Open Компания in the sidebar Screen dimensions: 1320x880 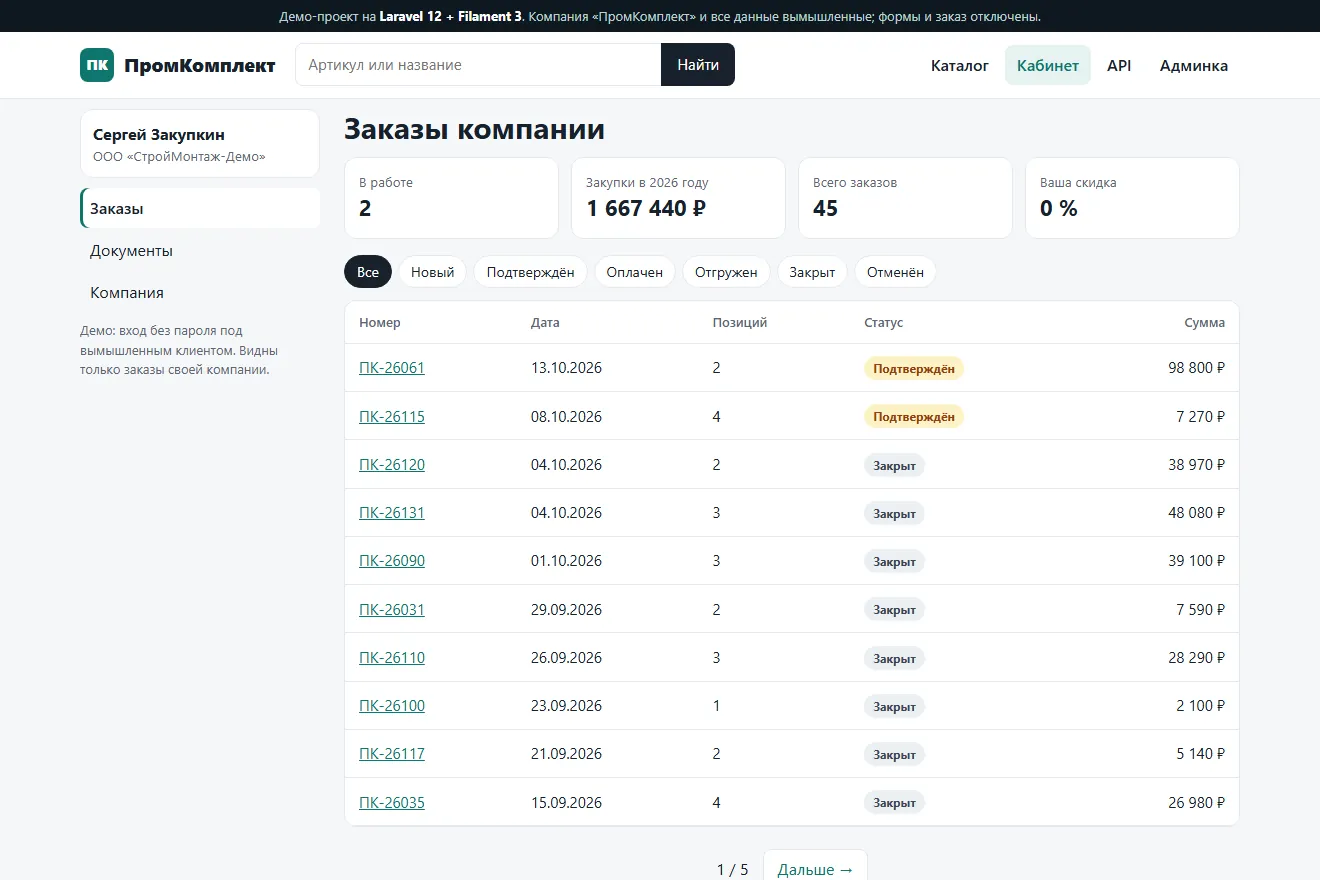200,293
